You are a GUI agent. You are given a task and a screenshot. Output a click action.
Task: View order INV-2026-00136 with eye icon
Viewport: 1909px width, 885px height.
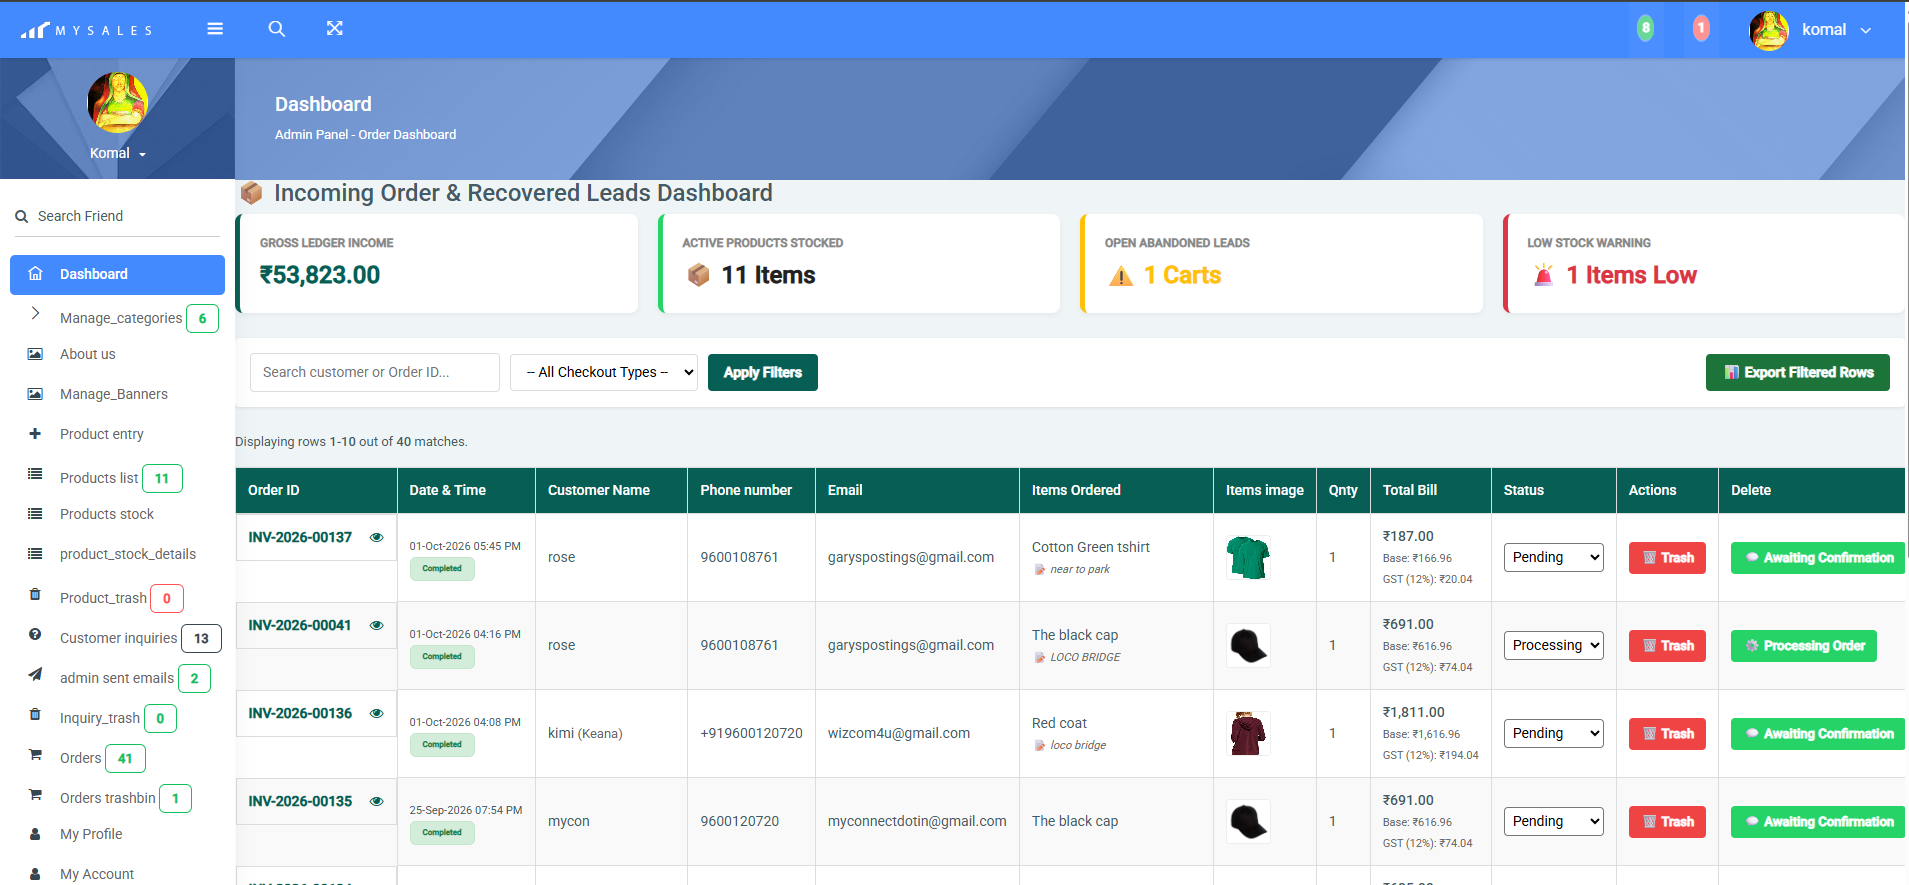377,713
